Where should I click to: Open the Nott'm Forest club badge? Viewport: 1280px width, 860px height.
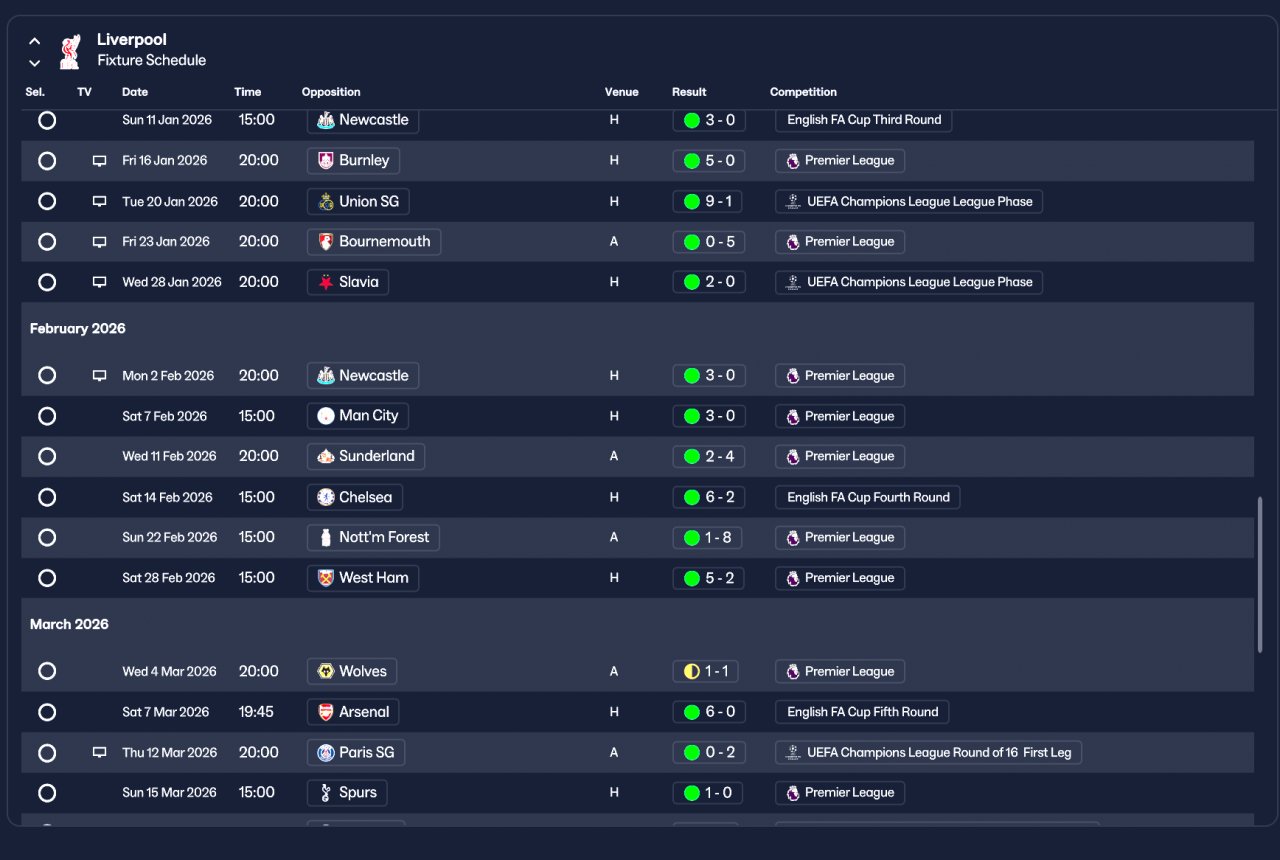click(325, 537)
